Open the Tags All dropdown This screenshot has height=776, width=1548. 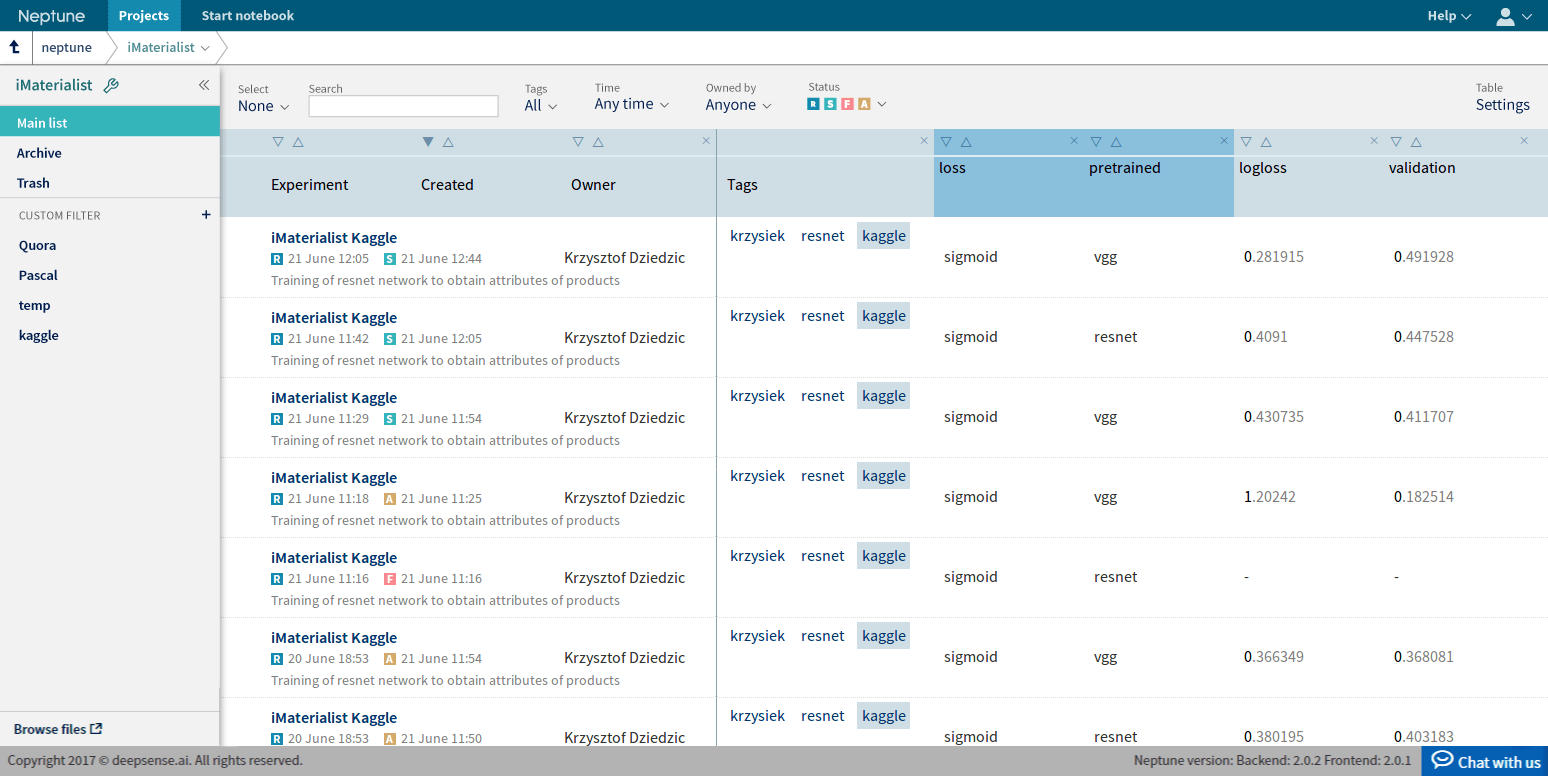coord(541,105)
